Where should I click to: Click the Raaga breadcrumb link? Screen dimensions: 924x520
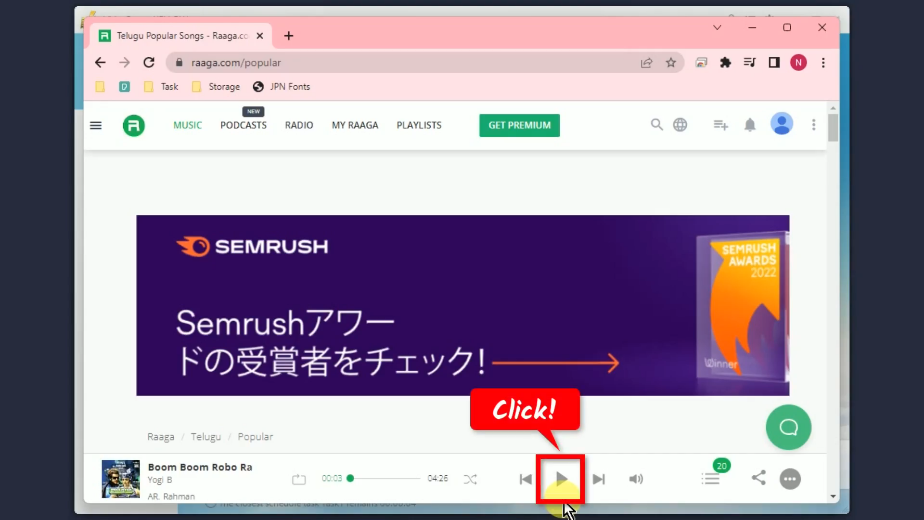point(160,437)
